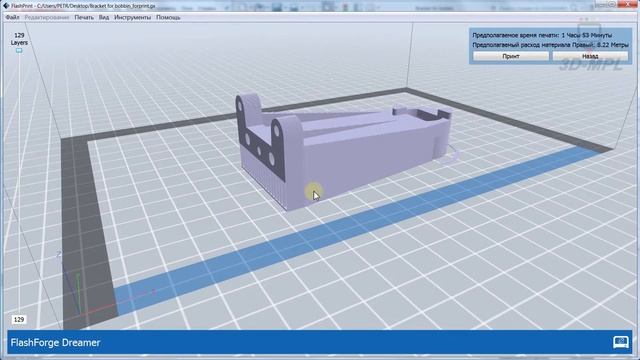Click the estimated print time text
This screenshot has width=640, height=360.
pos(542,35)
